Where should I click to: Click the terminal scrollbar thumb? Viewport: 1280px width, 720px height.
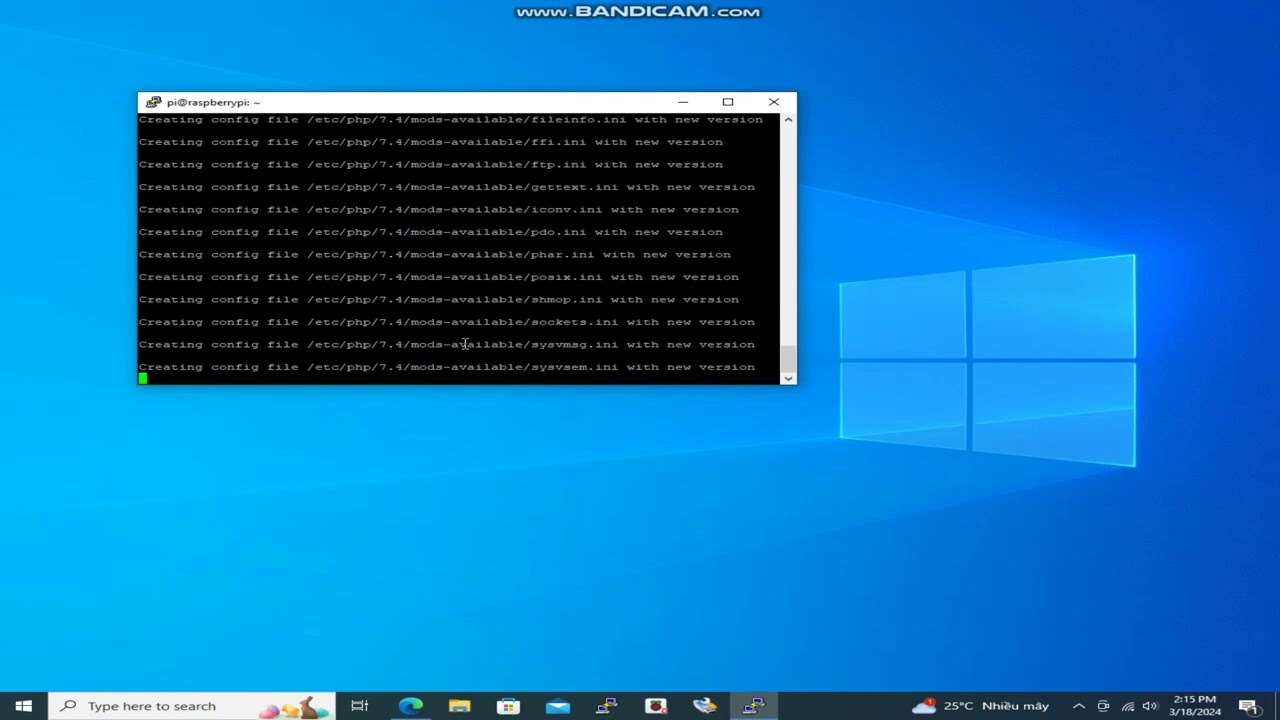[x=788, y=357]
